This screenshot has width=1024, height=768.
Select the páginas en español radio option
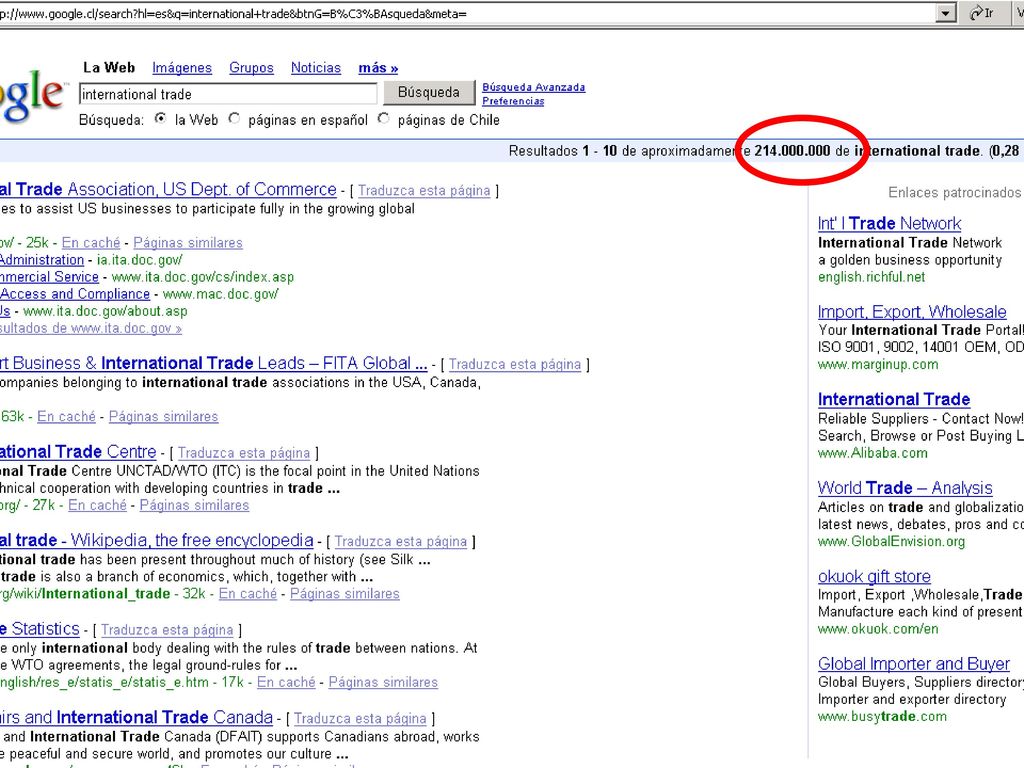click(x=234, y=119)
